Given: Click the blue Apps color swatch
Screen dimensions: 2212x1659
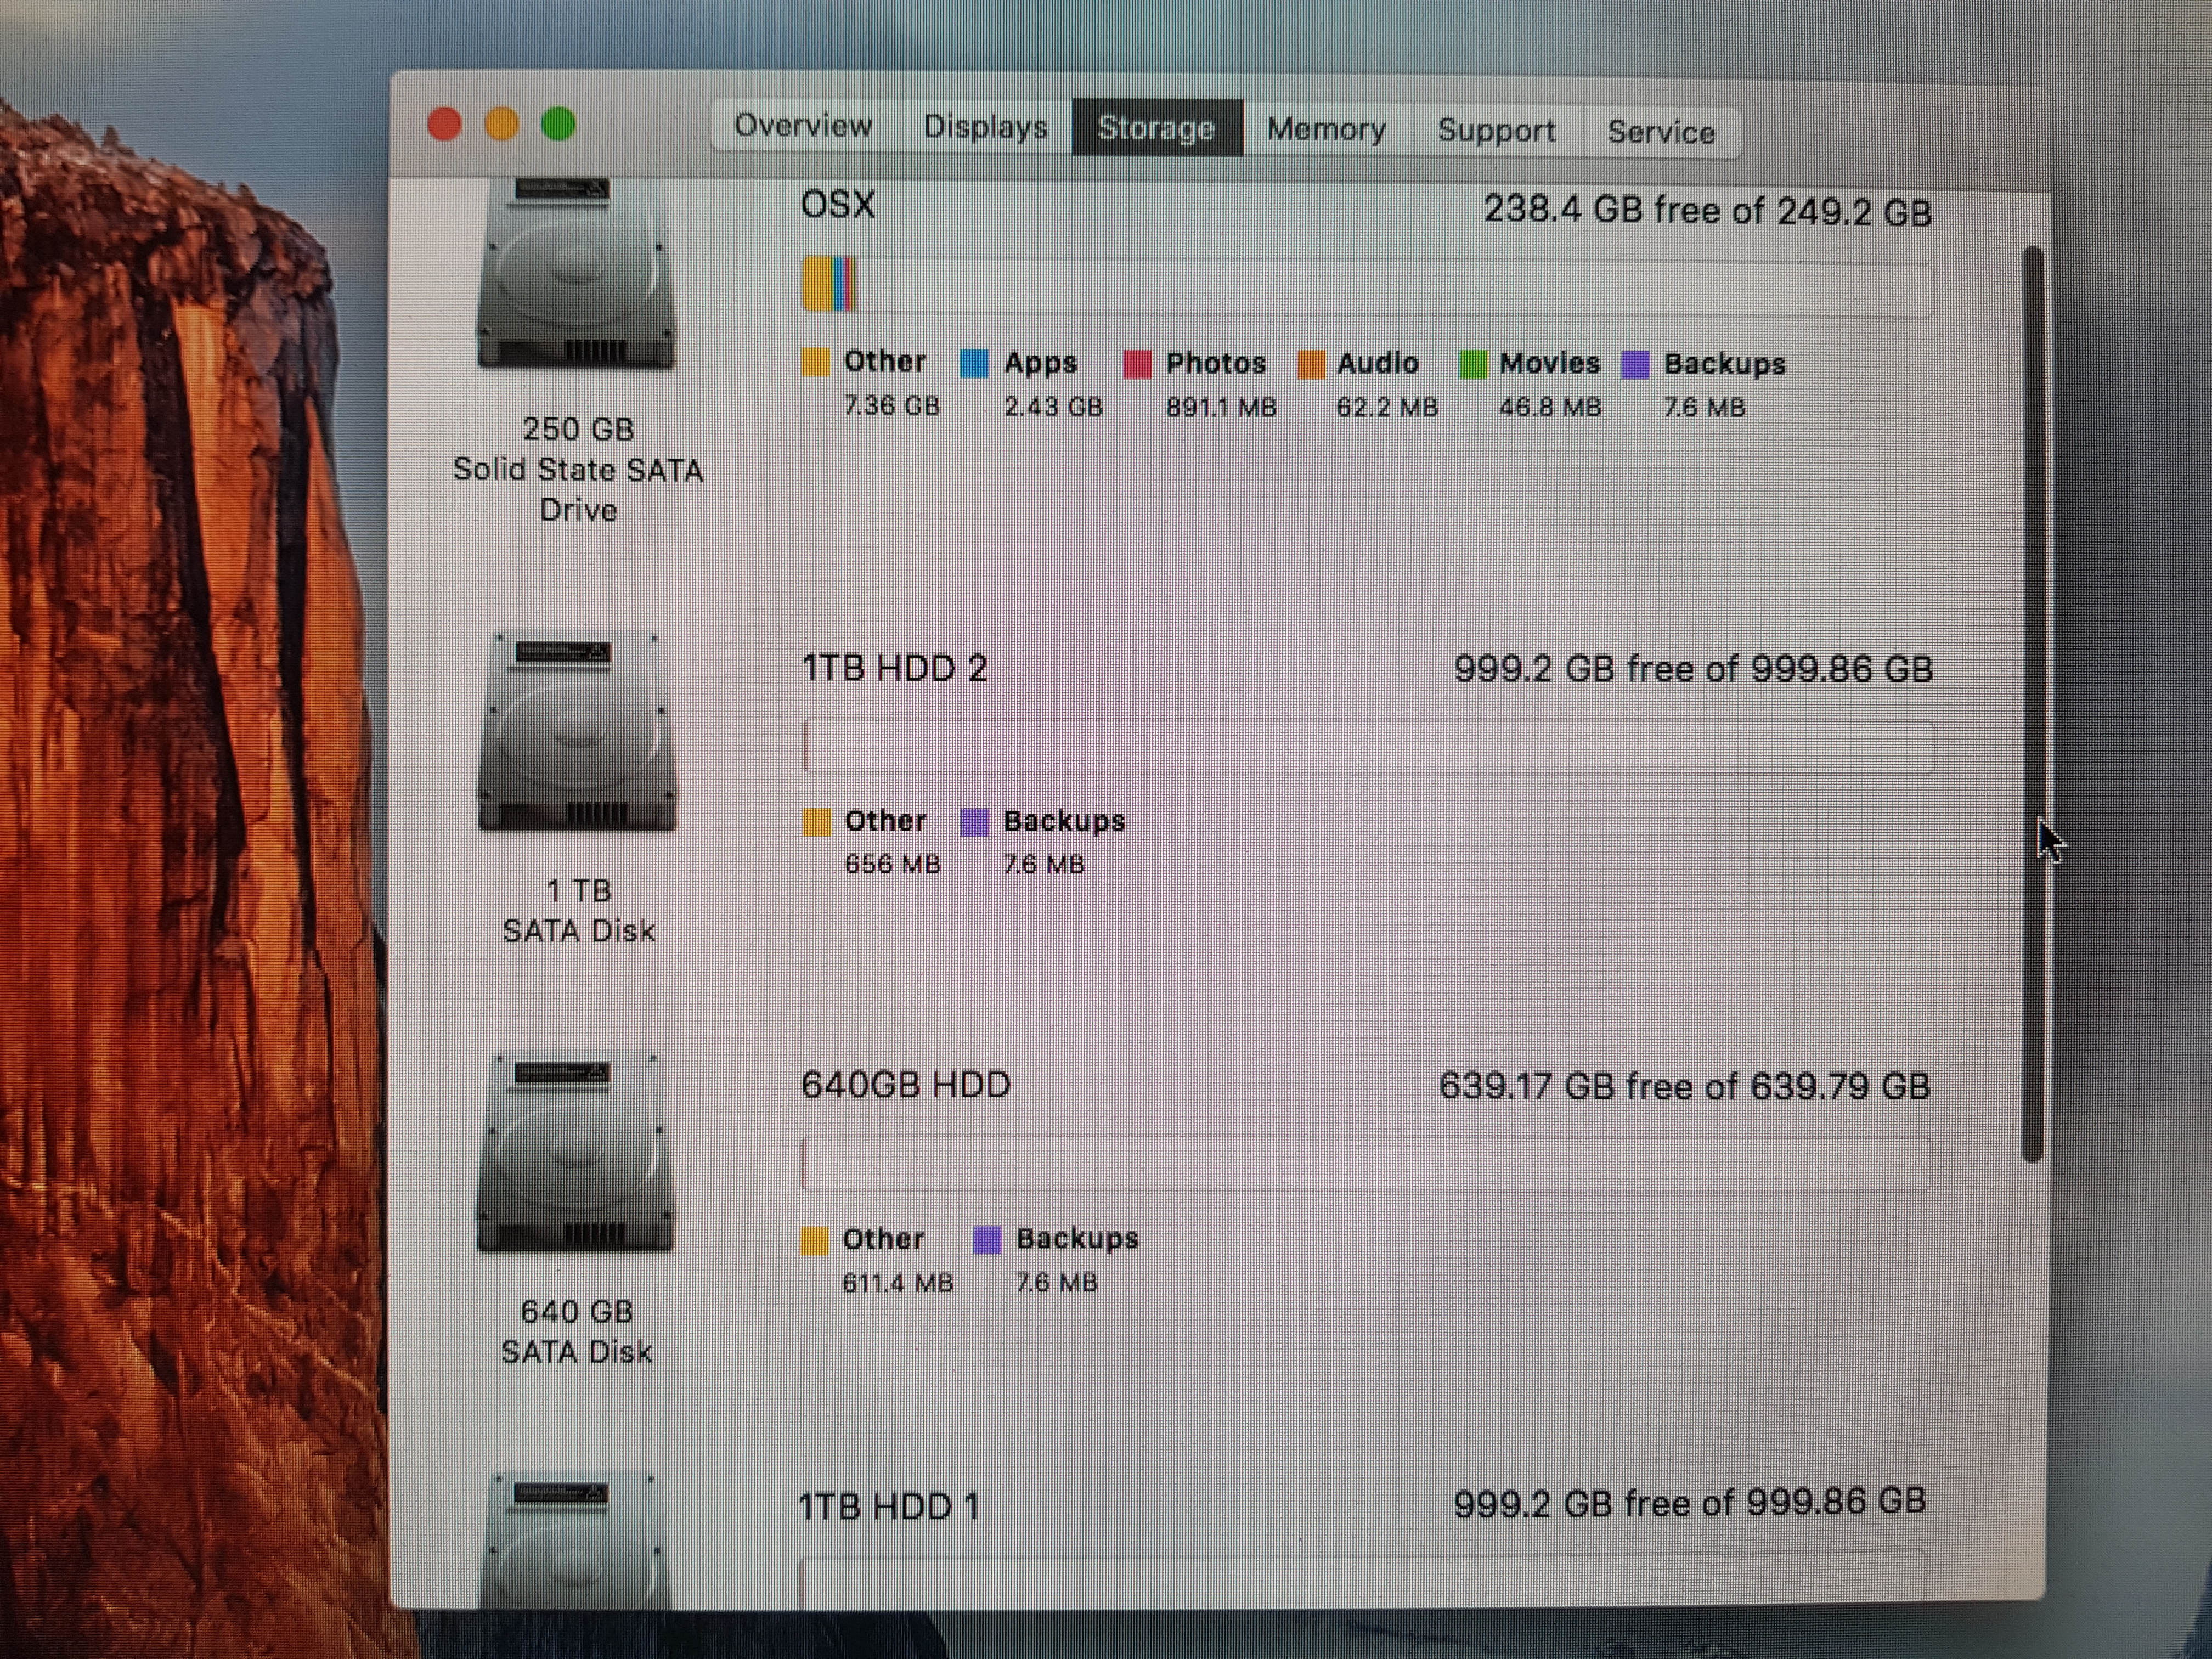Looking at the screenshot, I should pos(974,364).
